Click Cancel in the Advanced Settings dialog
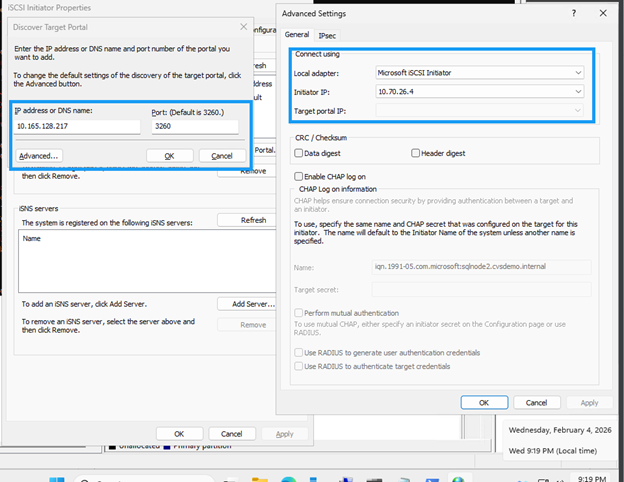 point(536,402)
